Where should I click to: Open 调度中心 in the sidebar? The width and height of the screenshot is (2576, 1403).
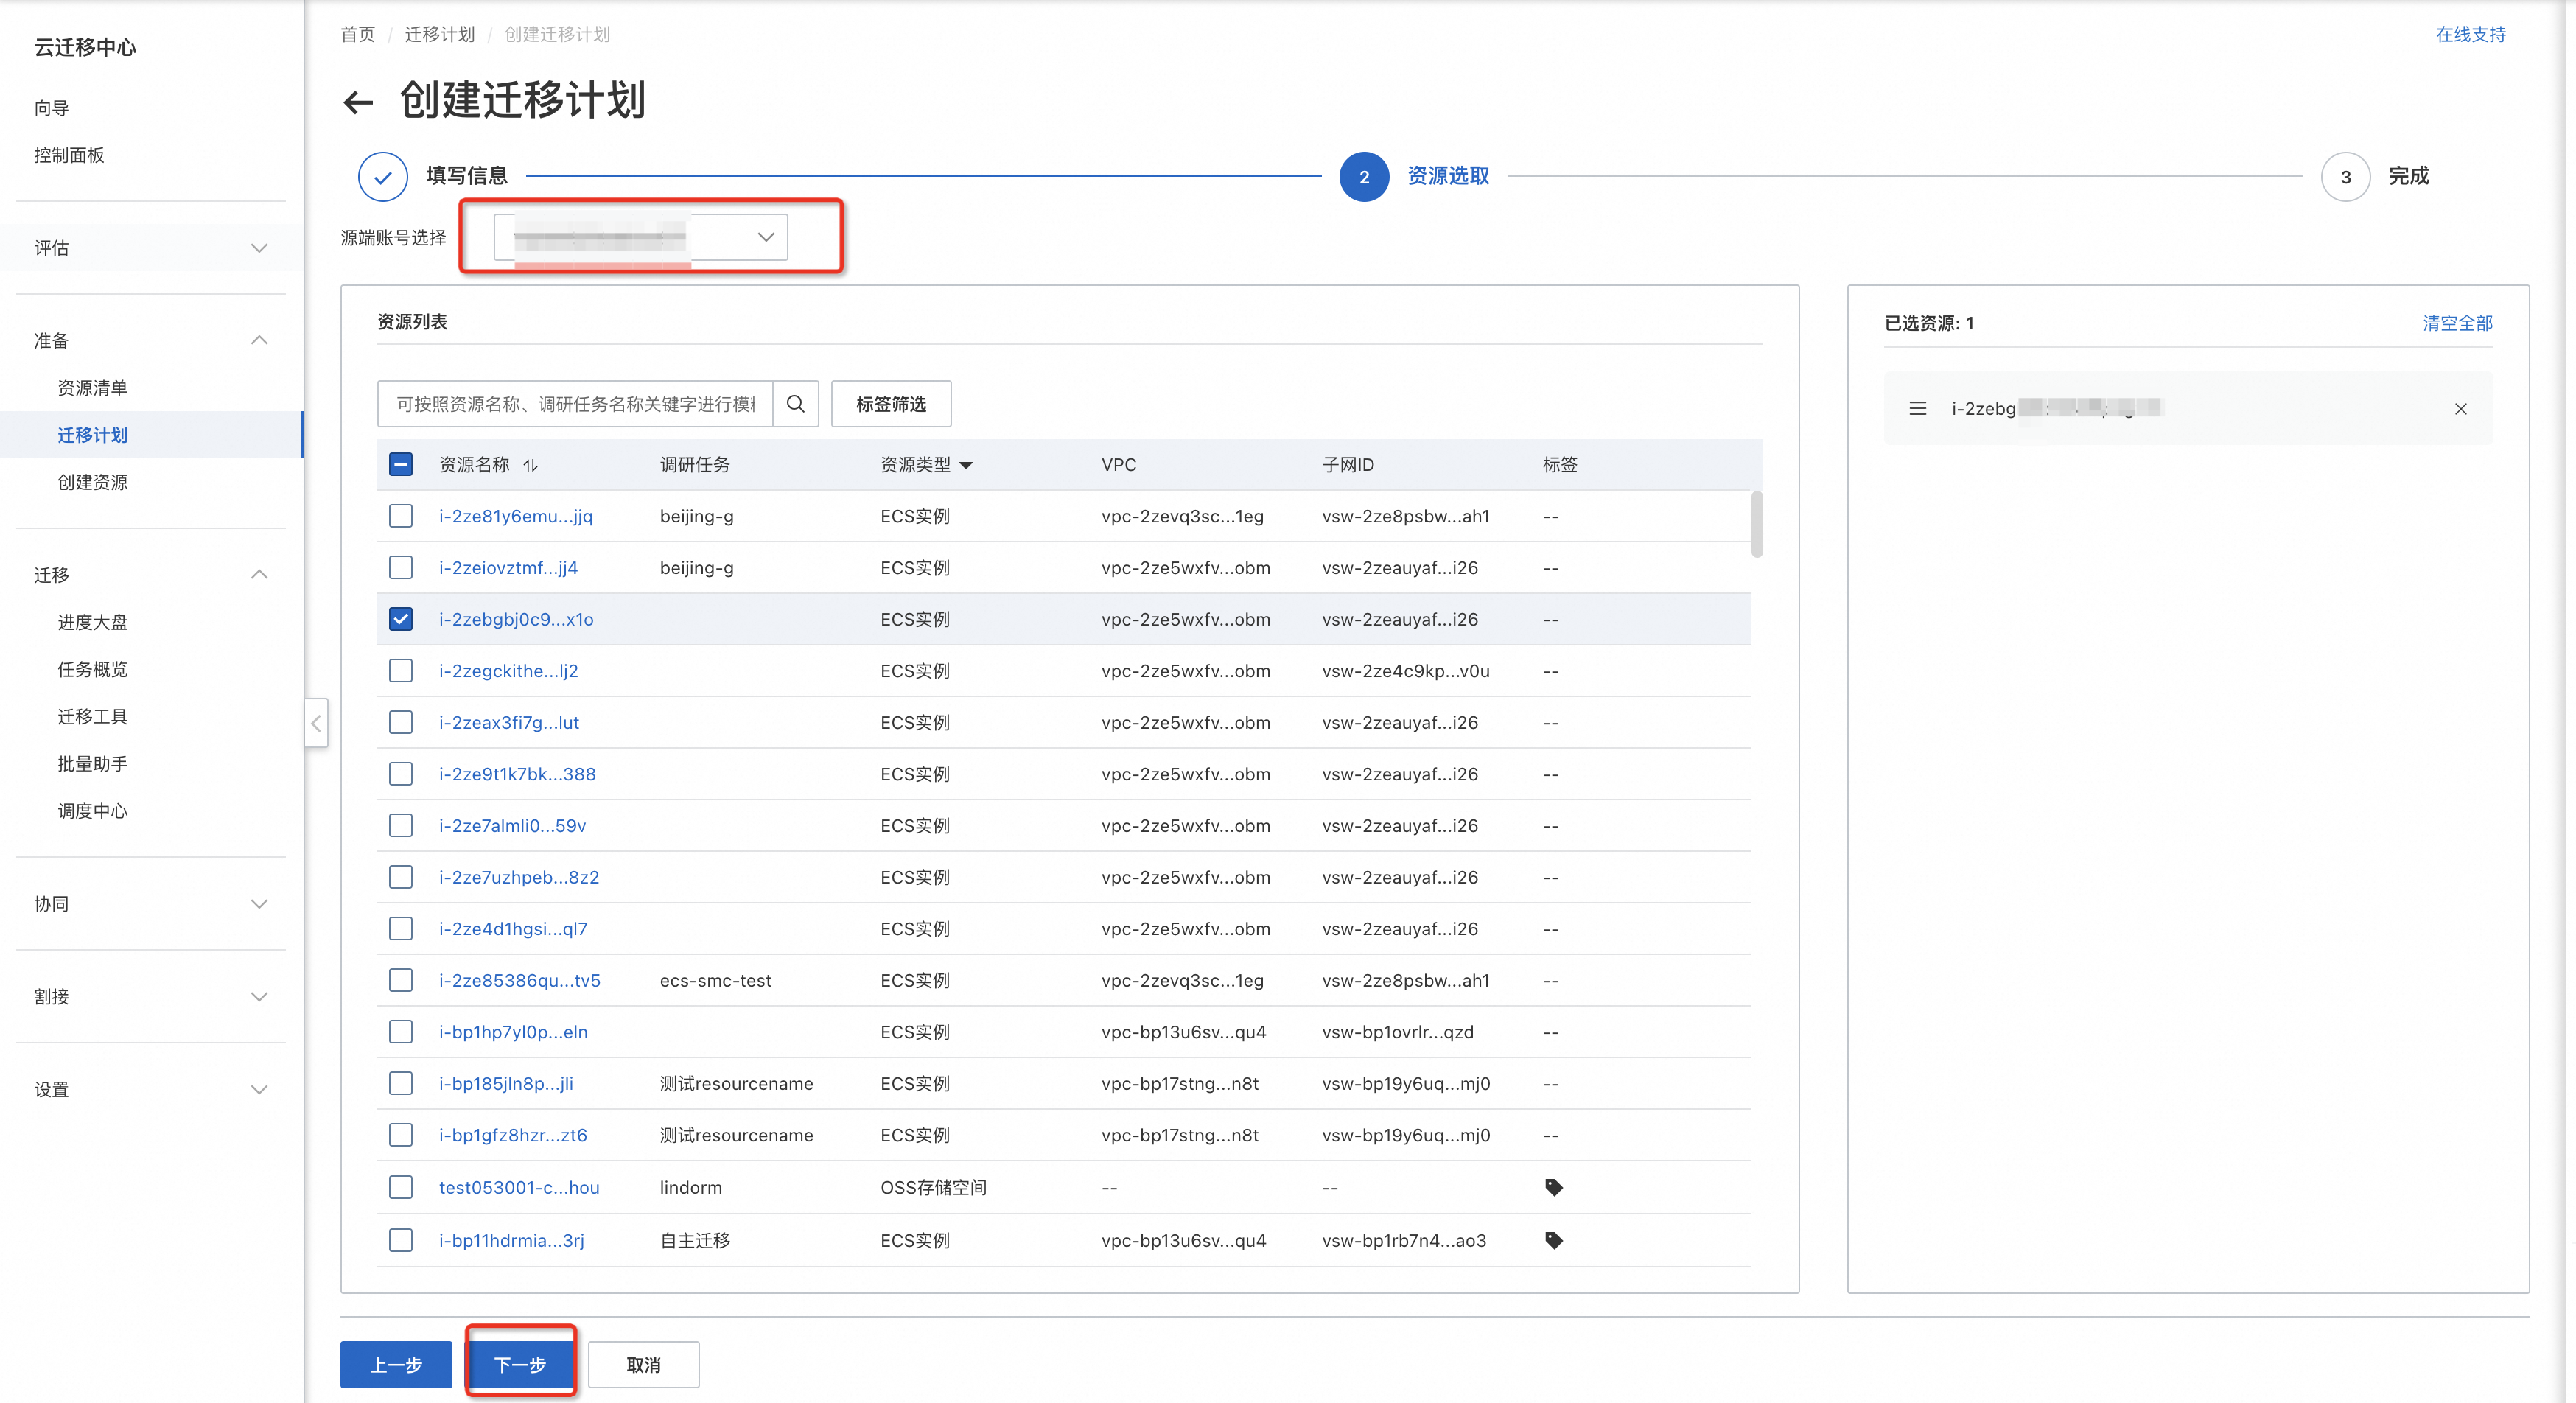93,811
